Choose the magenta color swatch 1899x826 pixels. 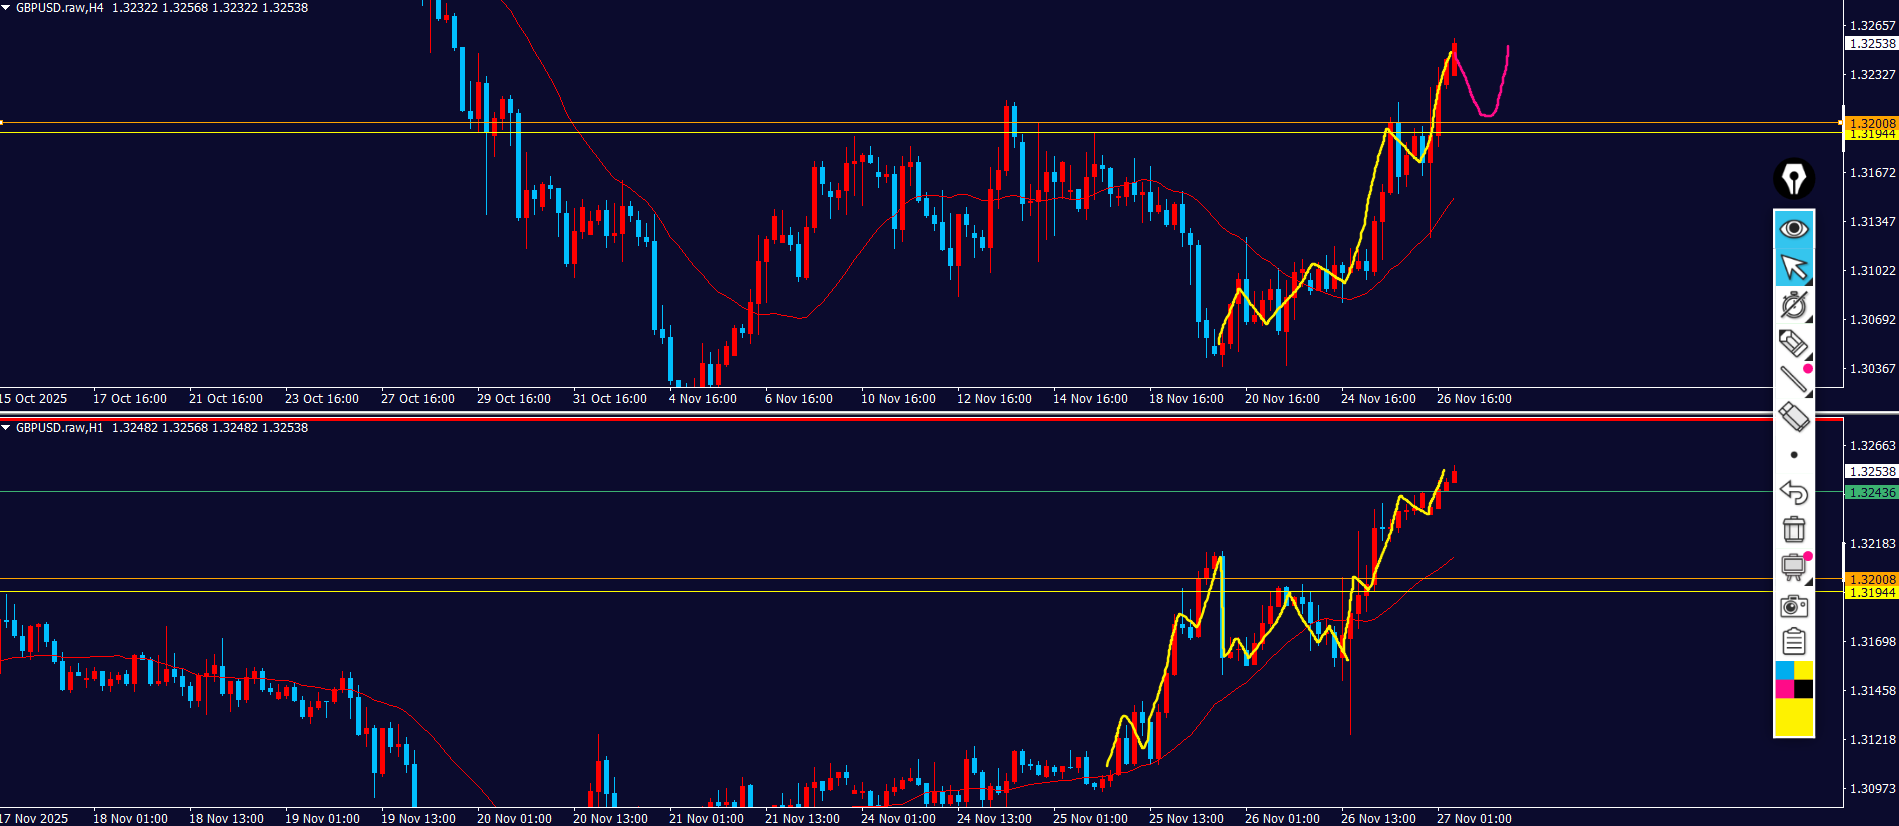(x=1784, y=689)
